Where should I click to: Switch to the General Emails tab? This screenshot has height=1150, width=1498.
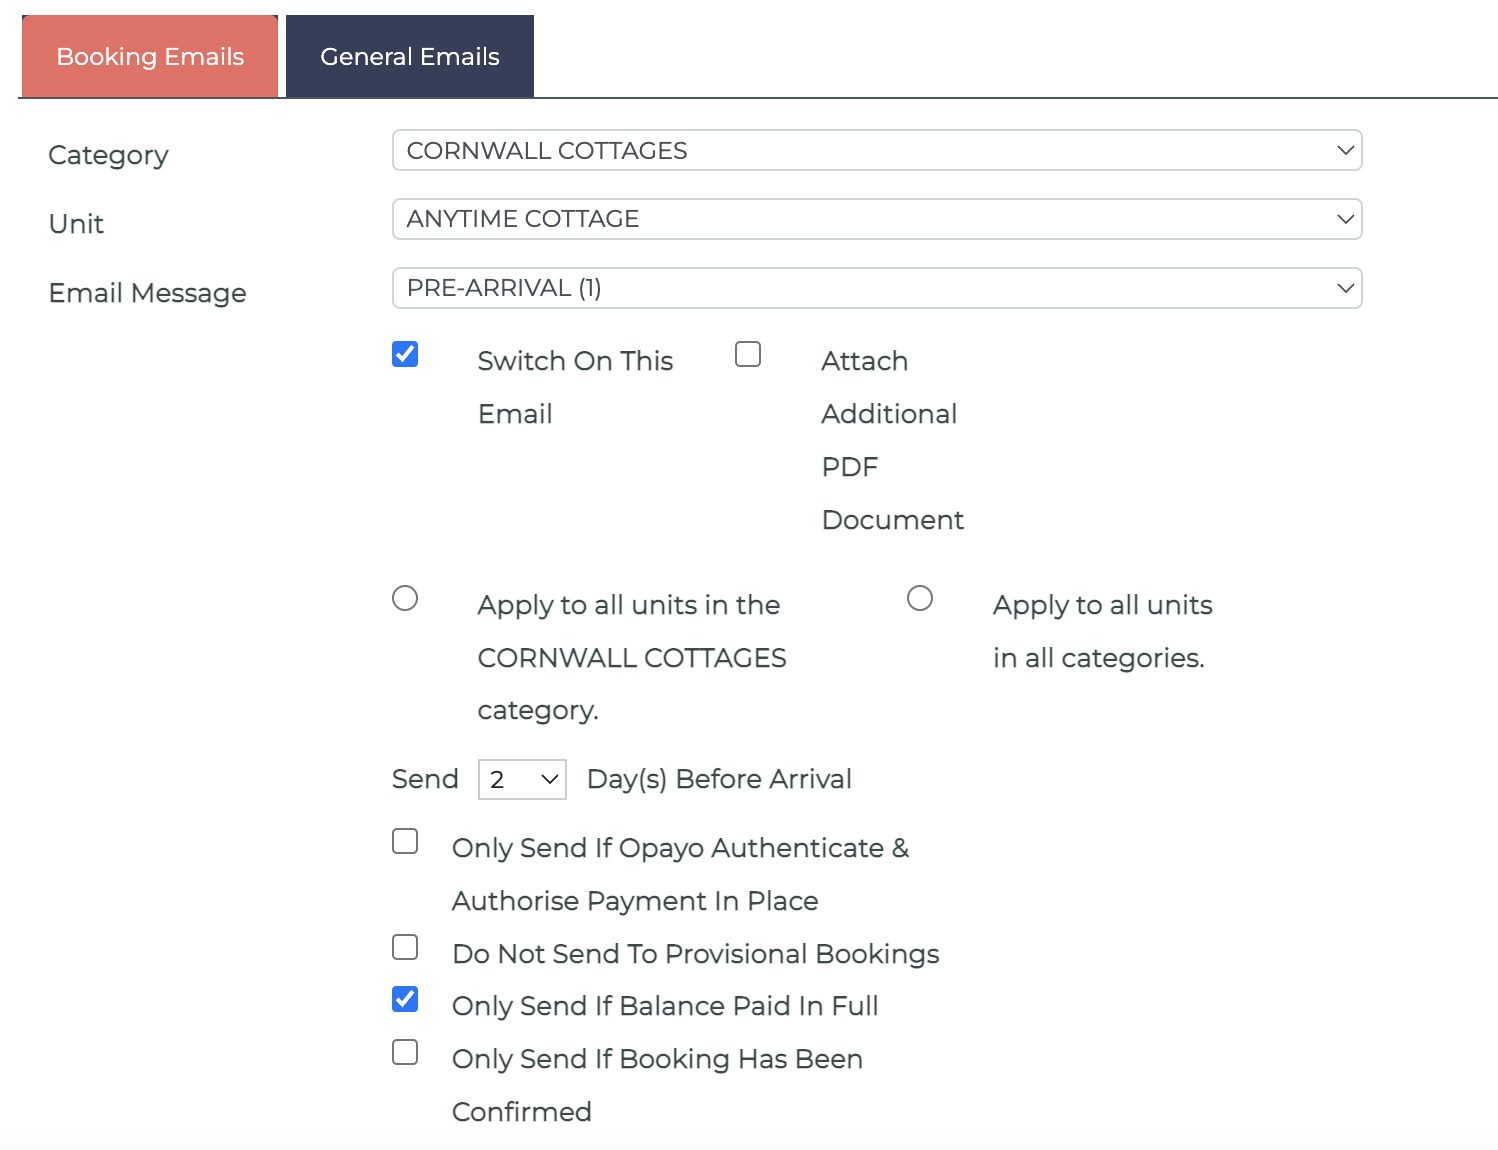point(409,56)
